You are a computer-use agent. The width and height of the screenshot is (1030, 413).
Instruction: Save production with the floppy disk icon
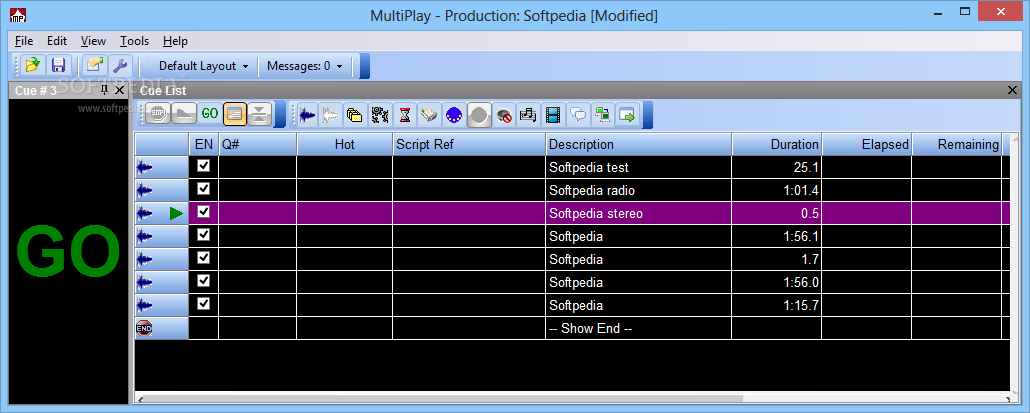pyautogui.click(x=58, y=65)
